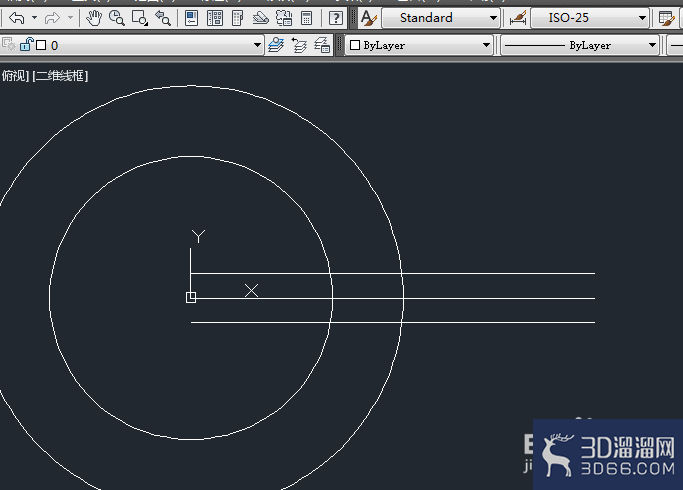Expand the undo history dropdown arrow
This screenshot has width=683, height=490.
click(x=34, y=18)
